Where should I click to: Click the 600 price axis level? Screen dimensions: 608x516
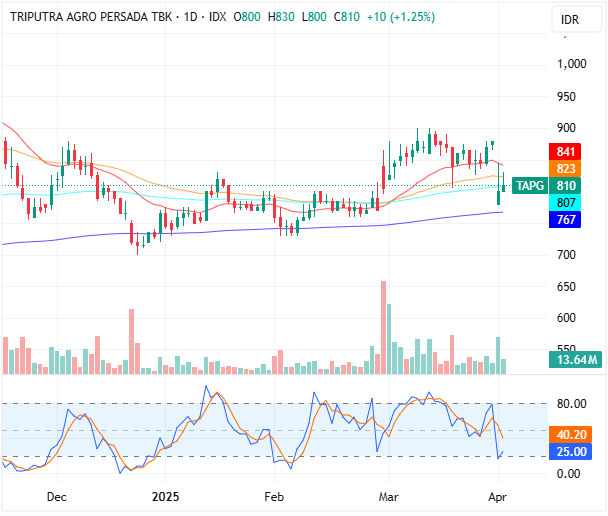click(566, 318)
